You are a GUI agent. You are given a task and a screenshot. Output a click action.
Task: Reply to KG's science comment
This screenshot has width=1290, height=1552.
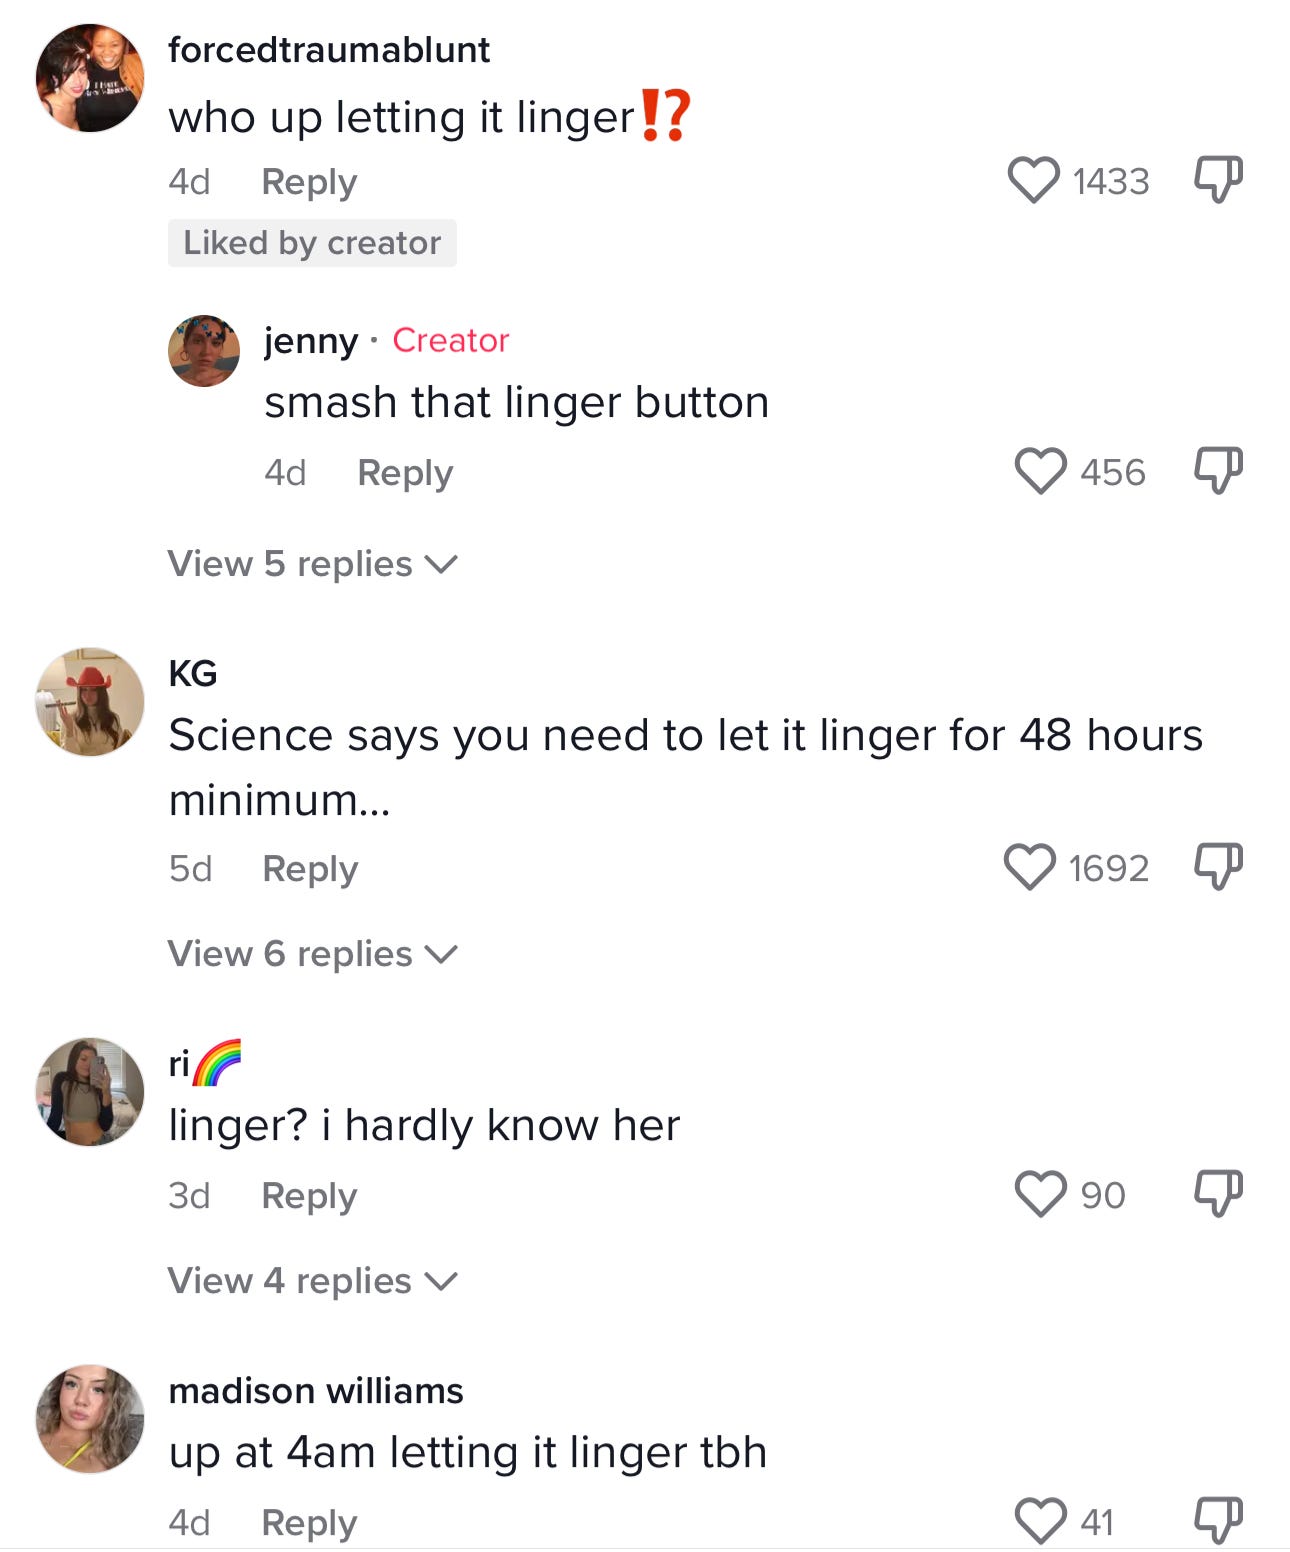(x=308, y=867)
